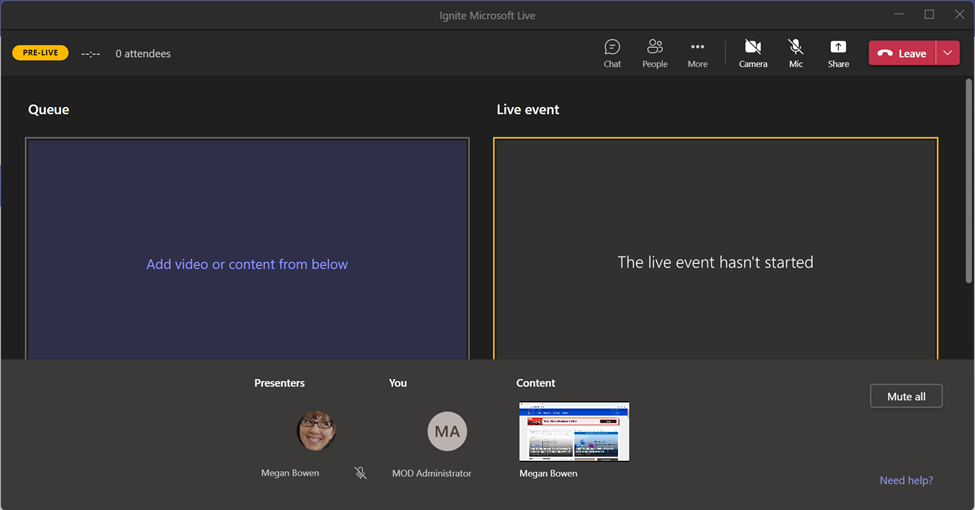
Task: Turn on the Camera
Action: (753, 53)
